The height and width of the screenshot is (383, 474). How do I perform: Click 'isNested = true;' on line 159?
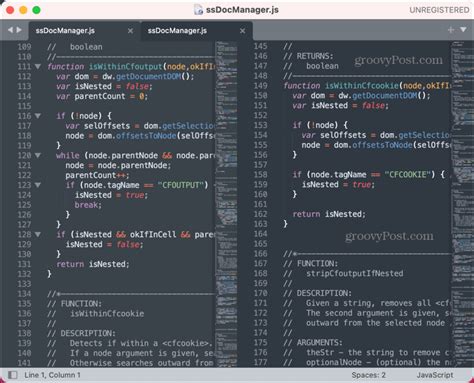click(x=338, y=185)
